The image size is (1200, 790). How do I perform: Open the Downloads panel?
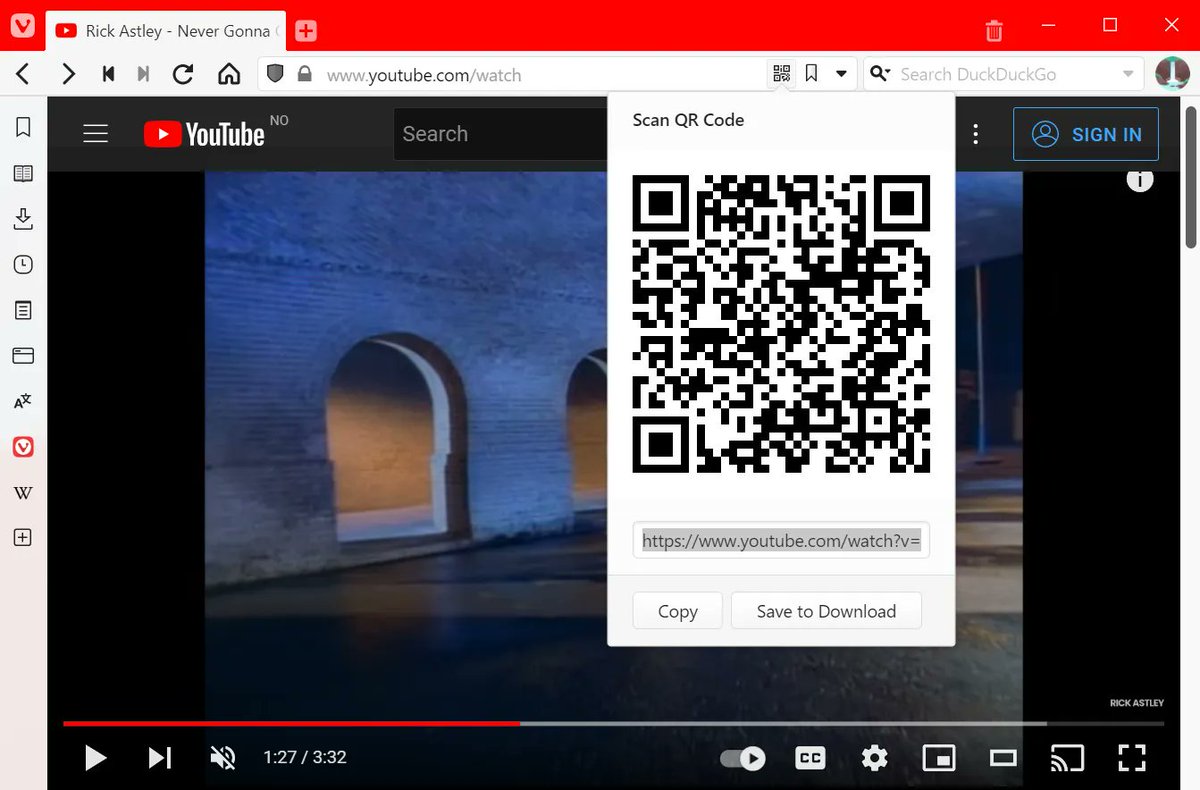[23, 219]
